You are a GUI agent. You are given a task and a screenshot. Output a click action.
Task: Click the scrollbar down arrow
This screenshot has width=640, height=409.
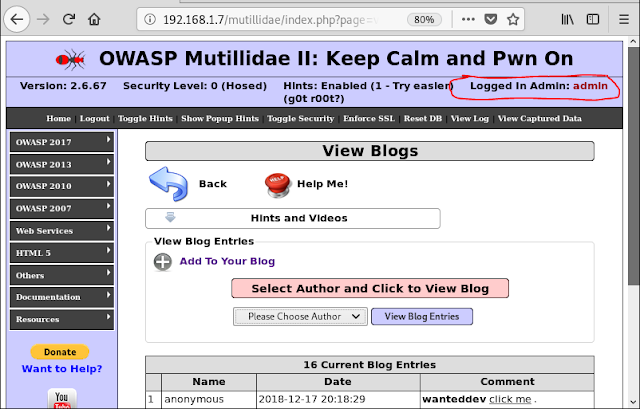tap(633, 402)
